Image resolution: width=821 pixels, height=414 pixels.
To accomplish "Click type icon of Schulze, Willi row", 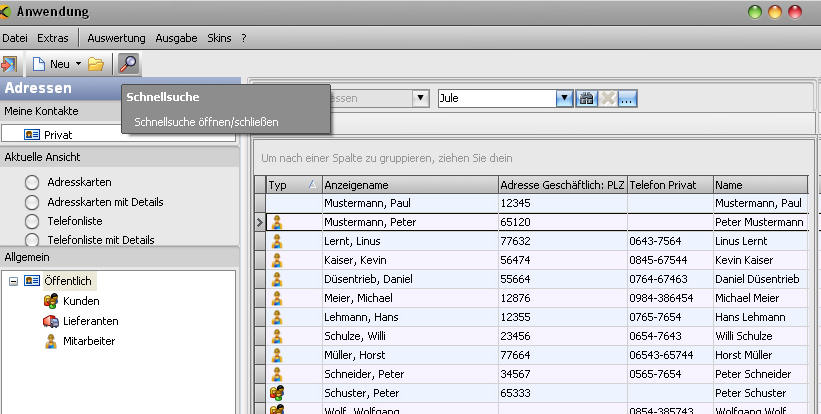I will pos(276,336).
